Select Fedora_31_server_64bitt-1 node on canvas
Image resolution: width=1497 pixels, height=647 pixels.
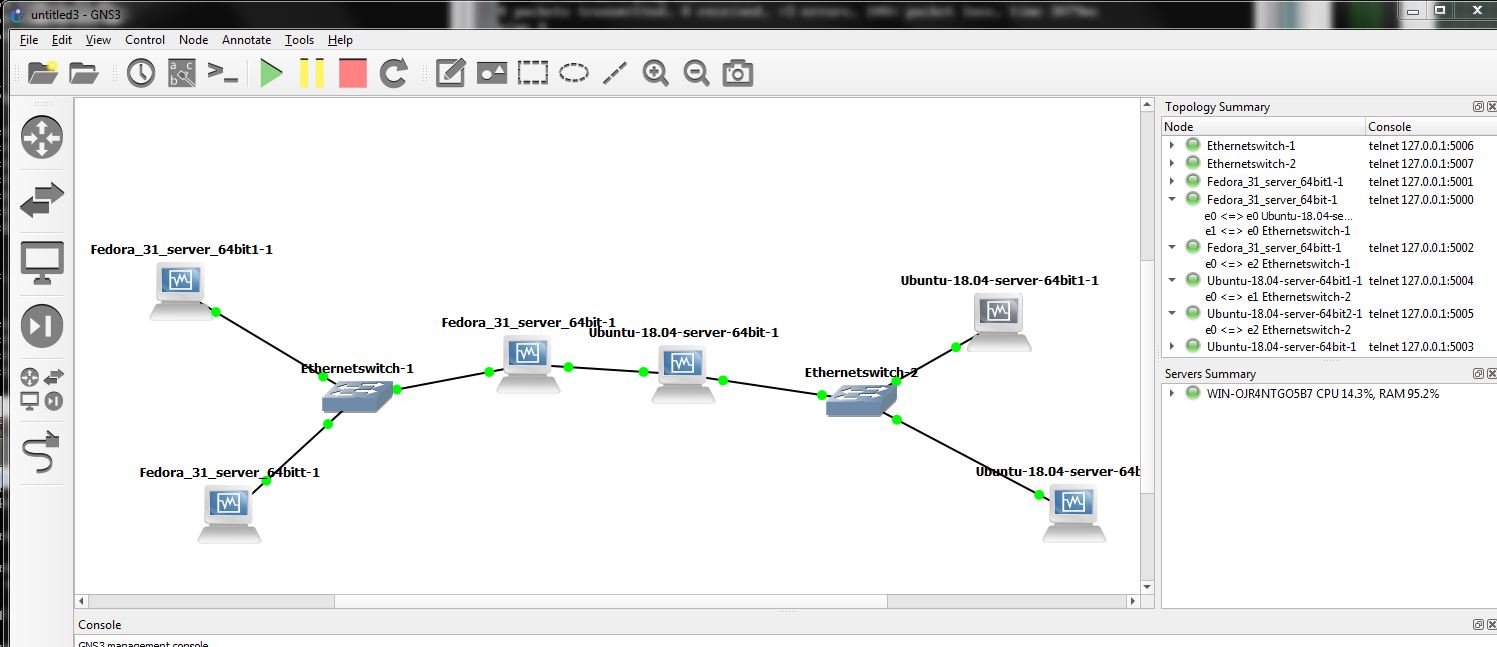tap(229, 513)
